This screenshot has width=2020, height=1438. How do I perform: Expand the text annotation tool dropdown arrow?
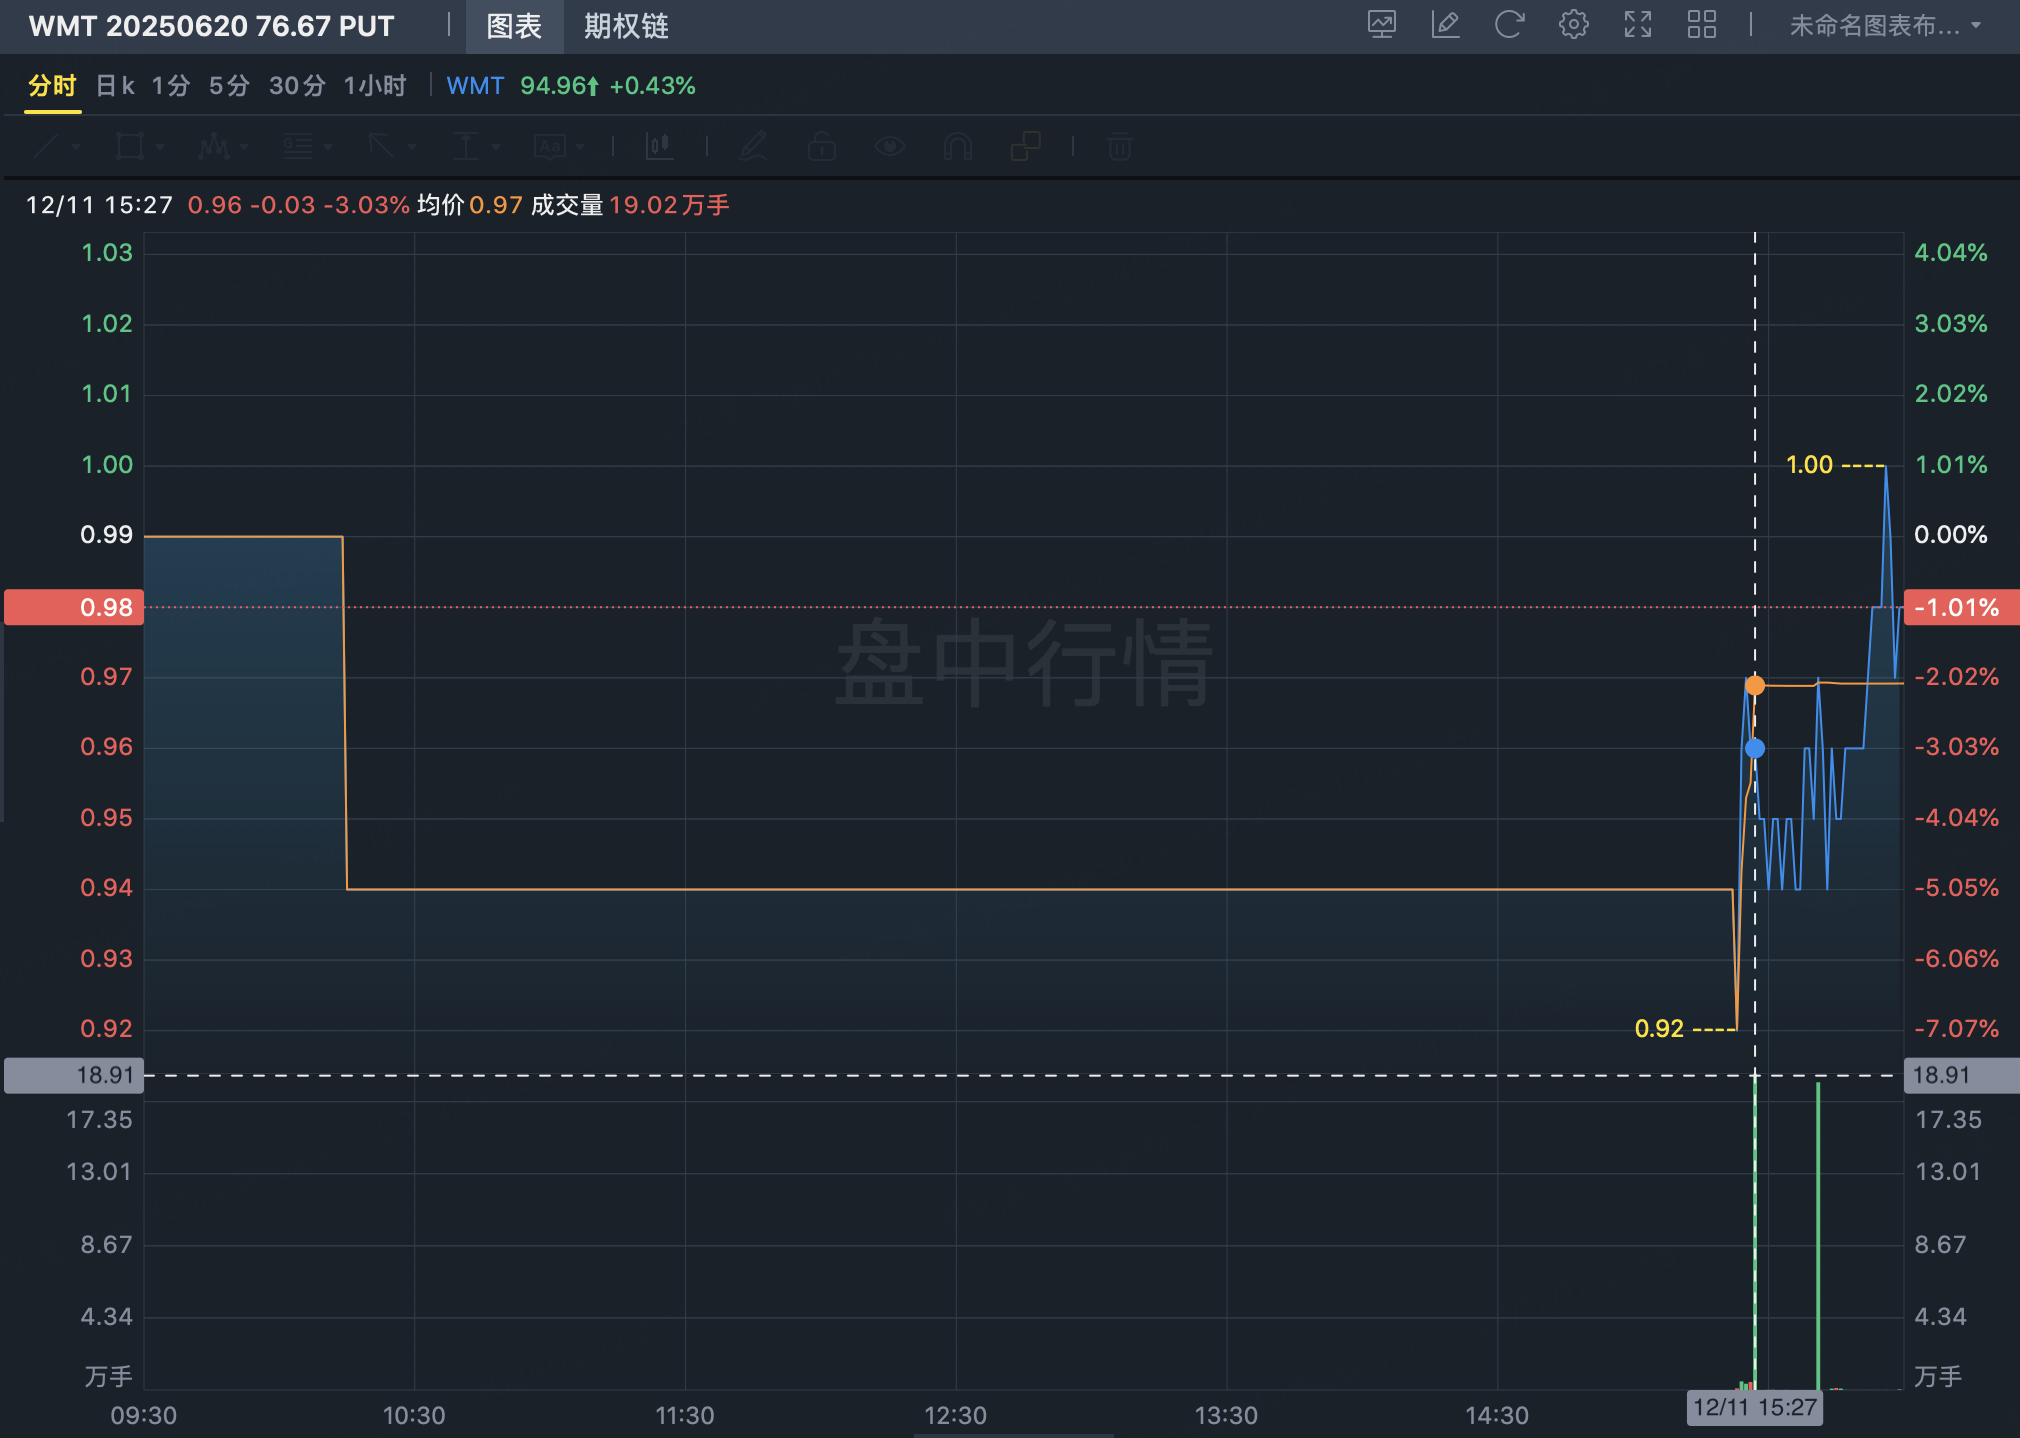[580, 148]
